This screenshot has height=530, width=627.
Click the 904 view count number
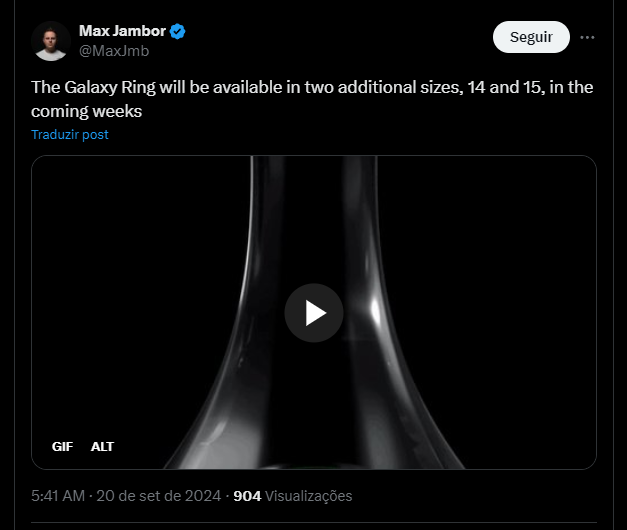pos(247,496)
